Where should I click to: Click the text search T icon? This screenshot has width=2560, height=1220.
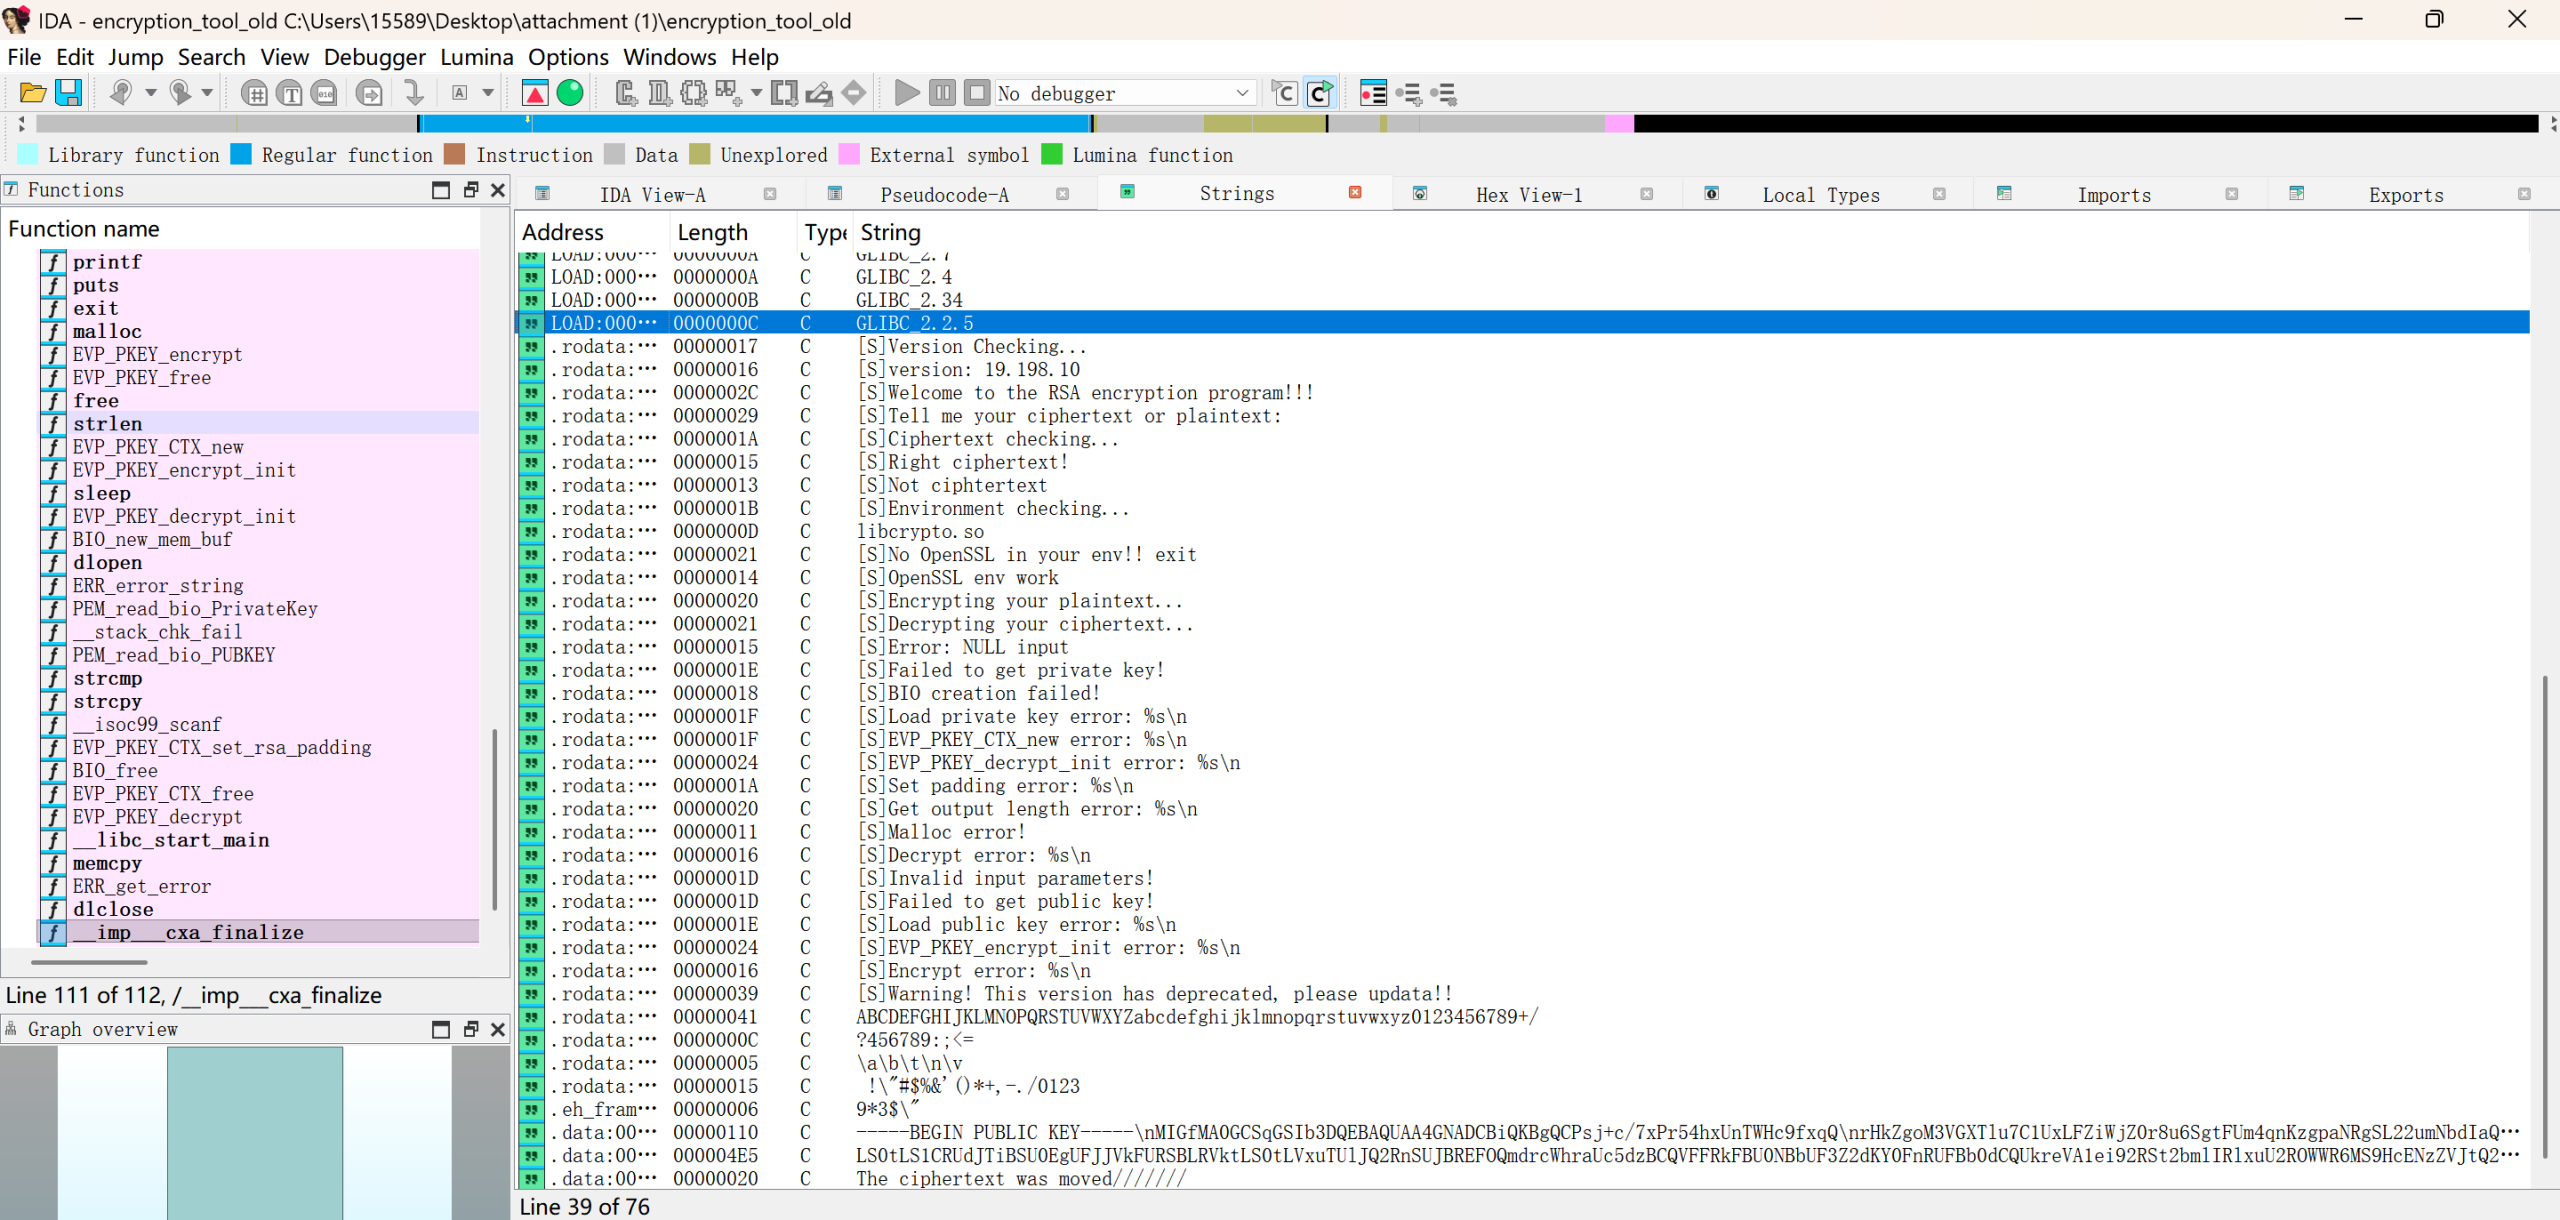290,93
